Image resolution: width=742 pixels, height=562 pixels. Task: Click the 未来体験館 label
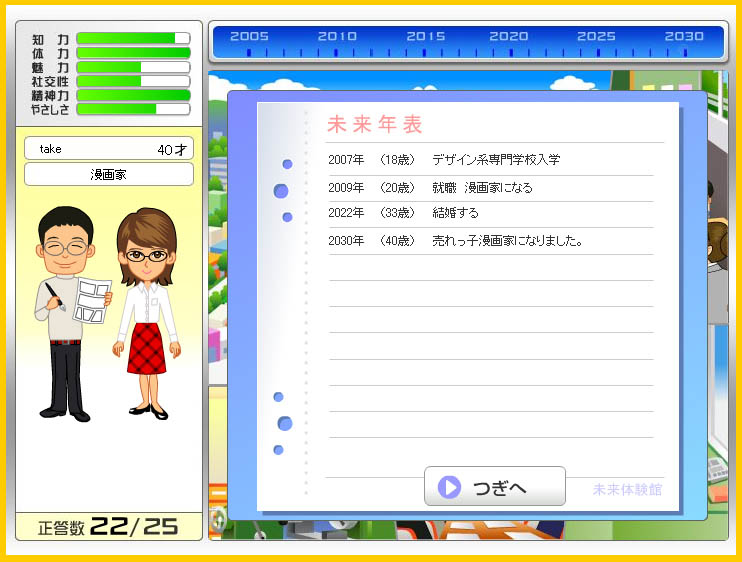(627, 490)
